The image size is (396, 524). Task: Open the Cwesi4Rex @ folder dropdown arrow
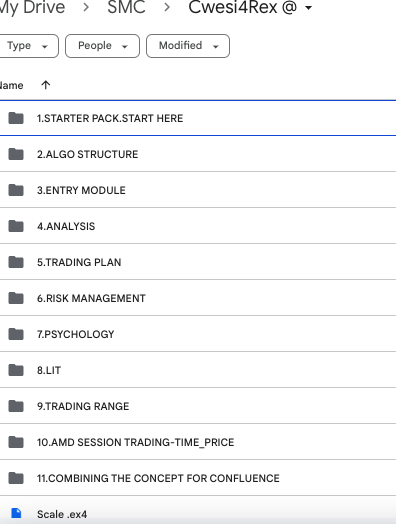[308, 8]
